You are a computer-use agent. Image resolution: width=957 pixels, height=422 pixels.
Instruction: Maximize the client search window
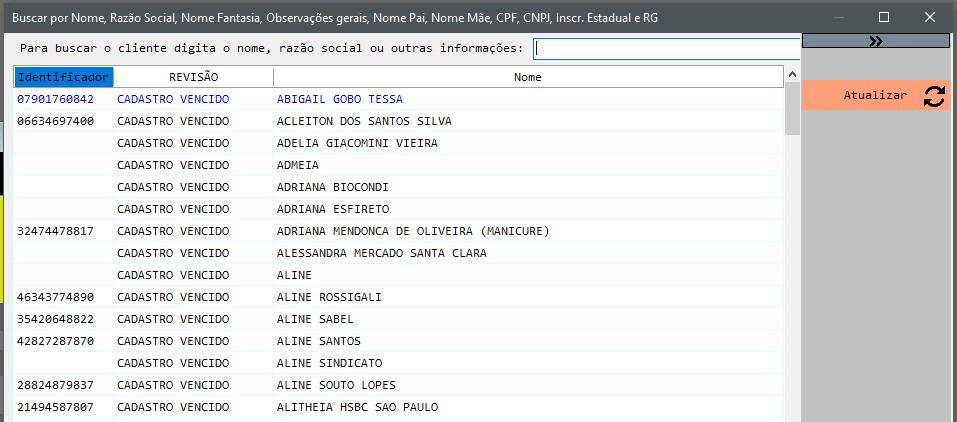coord(883,17)
